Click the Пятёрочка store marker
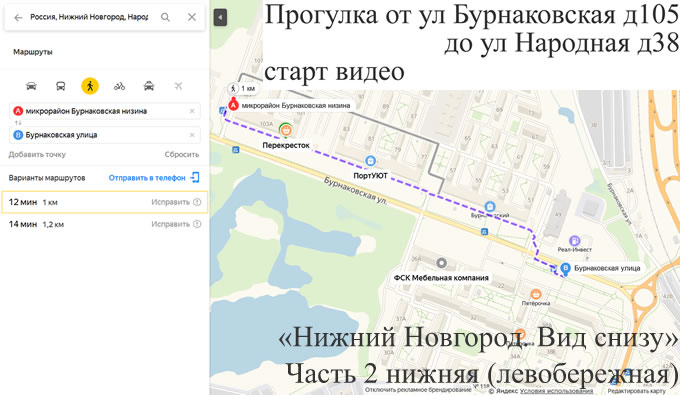 coord(536,294)
